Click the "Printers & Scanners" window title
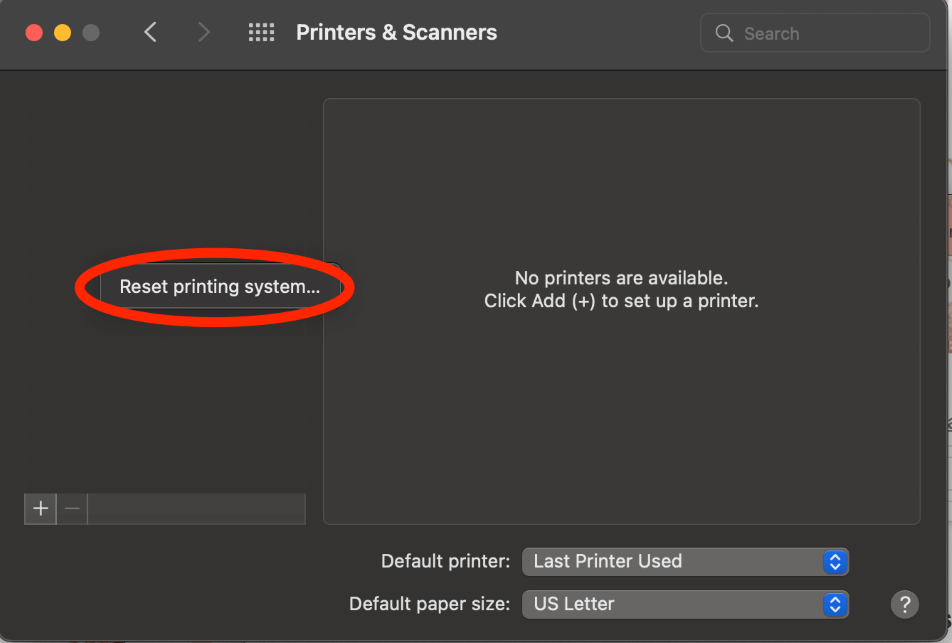 pyautogui.click(x=396, y=33)
